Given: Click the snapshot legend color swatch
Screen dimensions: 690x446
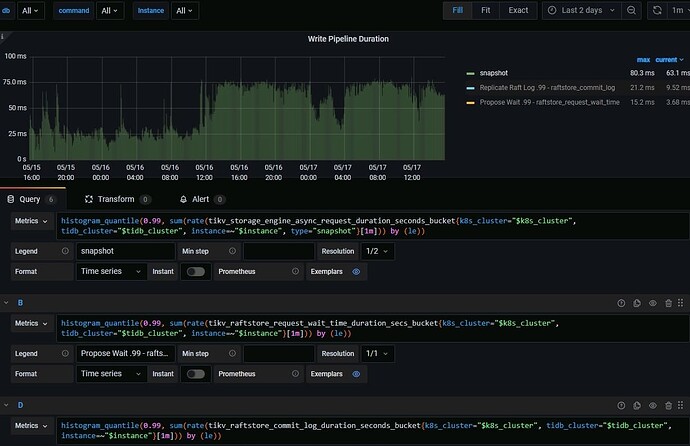Looking at the screenshot, I should (x=470, y=73).
